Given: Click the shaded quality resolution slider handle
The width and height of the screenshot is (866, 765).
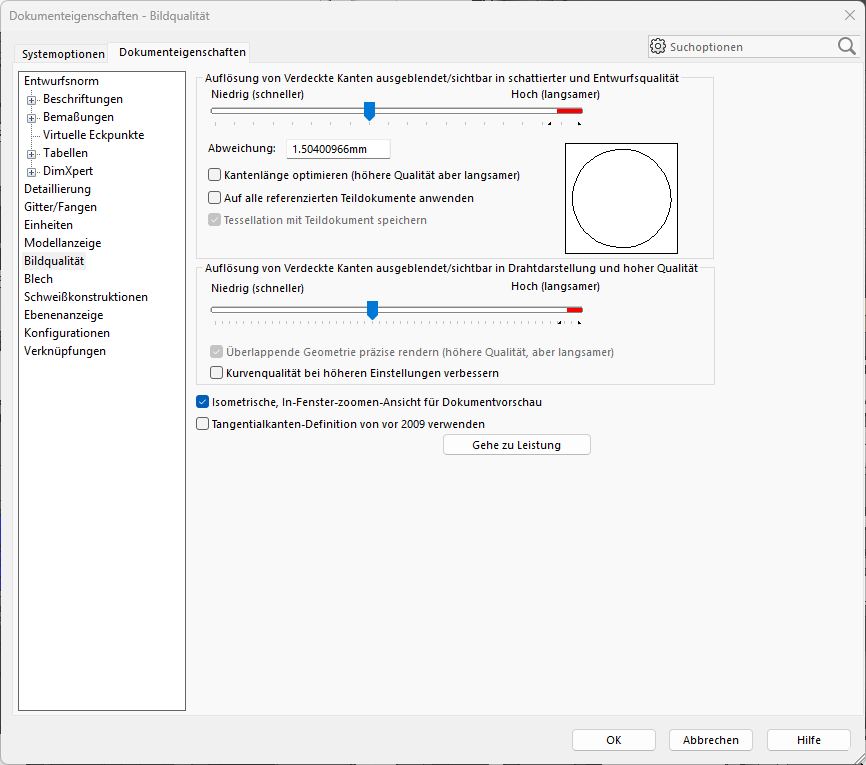Looking at the screenshot, I should tap(370, 111).
